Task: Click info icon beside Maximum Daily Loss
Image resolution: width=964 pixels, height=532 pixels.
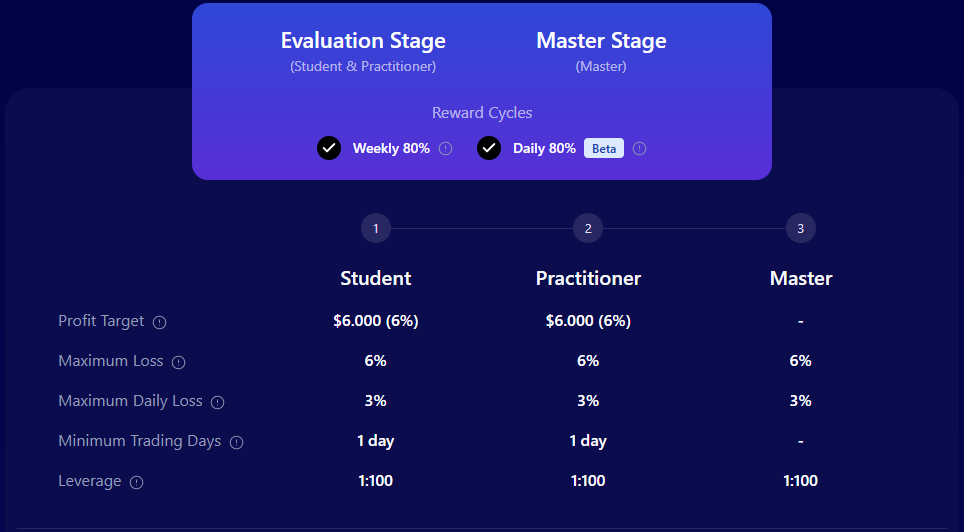Action: pyautogui.click(x=218, y=402)
